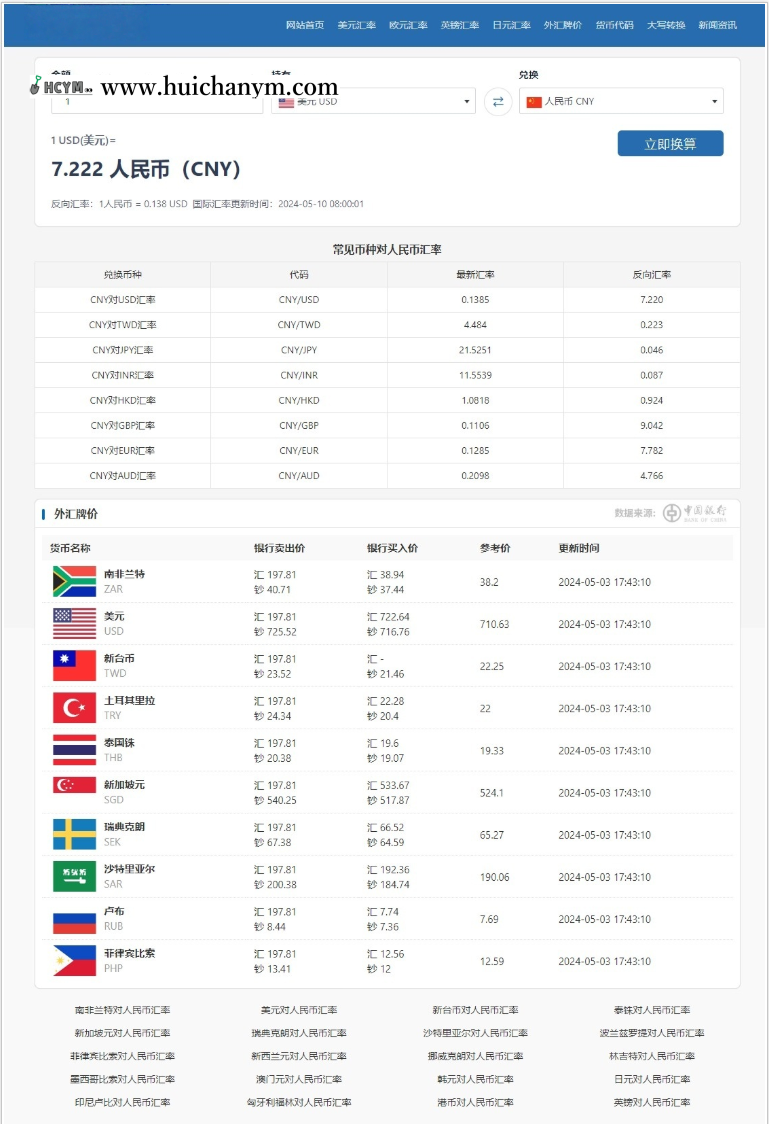Click the Saudi riyal flag icon

[75, 877]
